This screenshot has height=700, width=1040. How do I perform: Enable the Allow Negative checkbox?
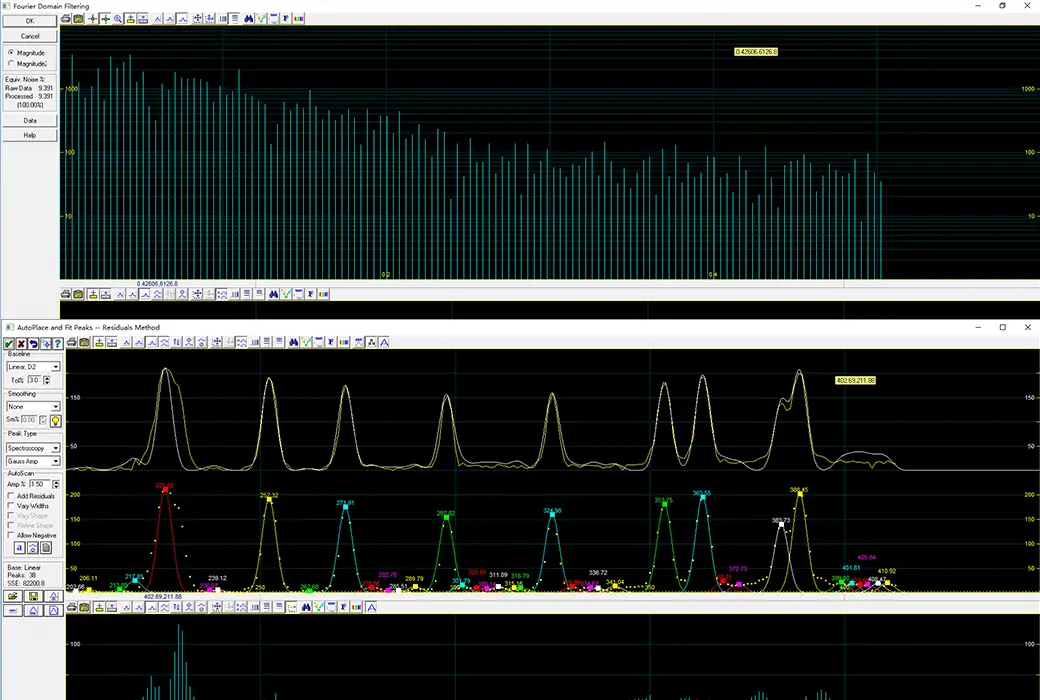(11, 535)
